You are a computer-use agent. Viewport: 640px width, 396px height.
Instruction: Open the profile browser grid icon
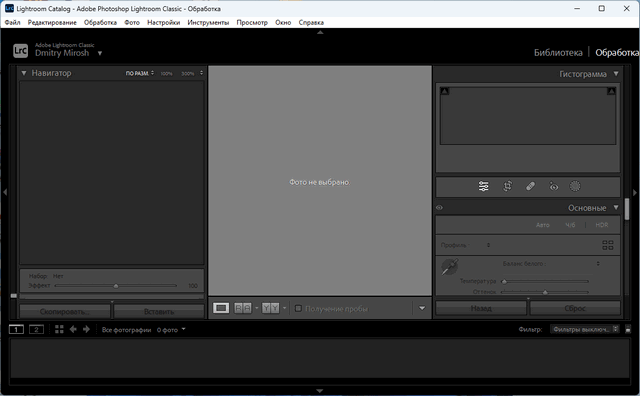[x=608, y=245]
